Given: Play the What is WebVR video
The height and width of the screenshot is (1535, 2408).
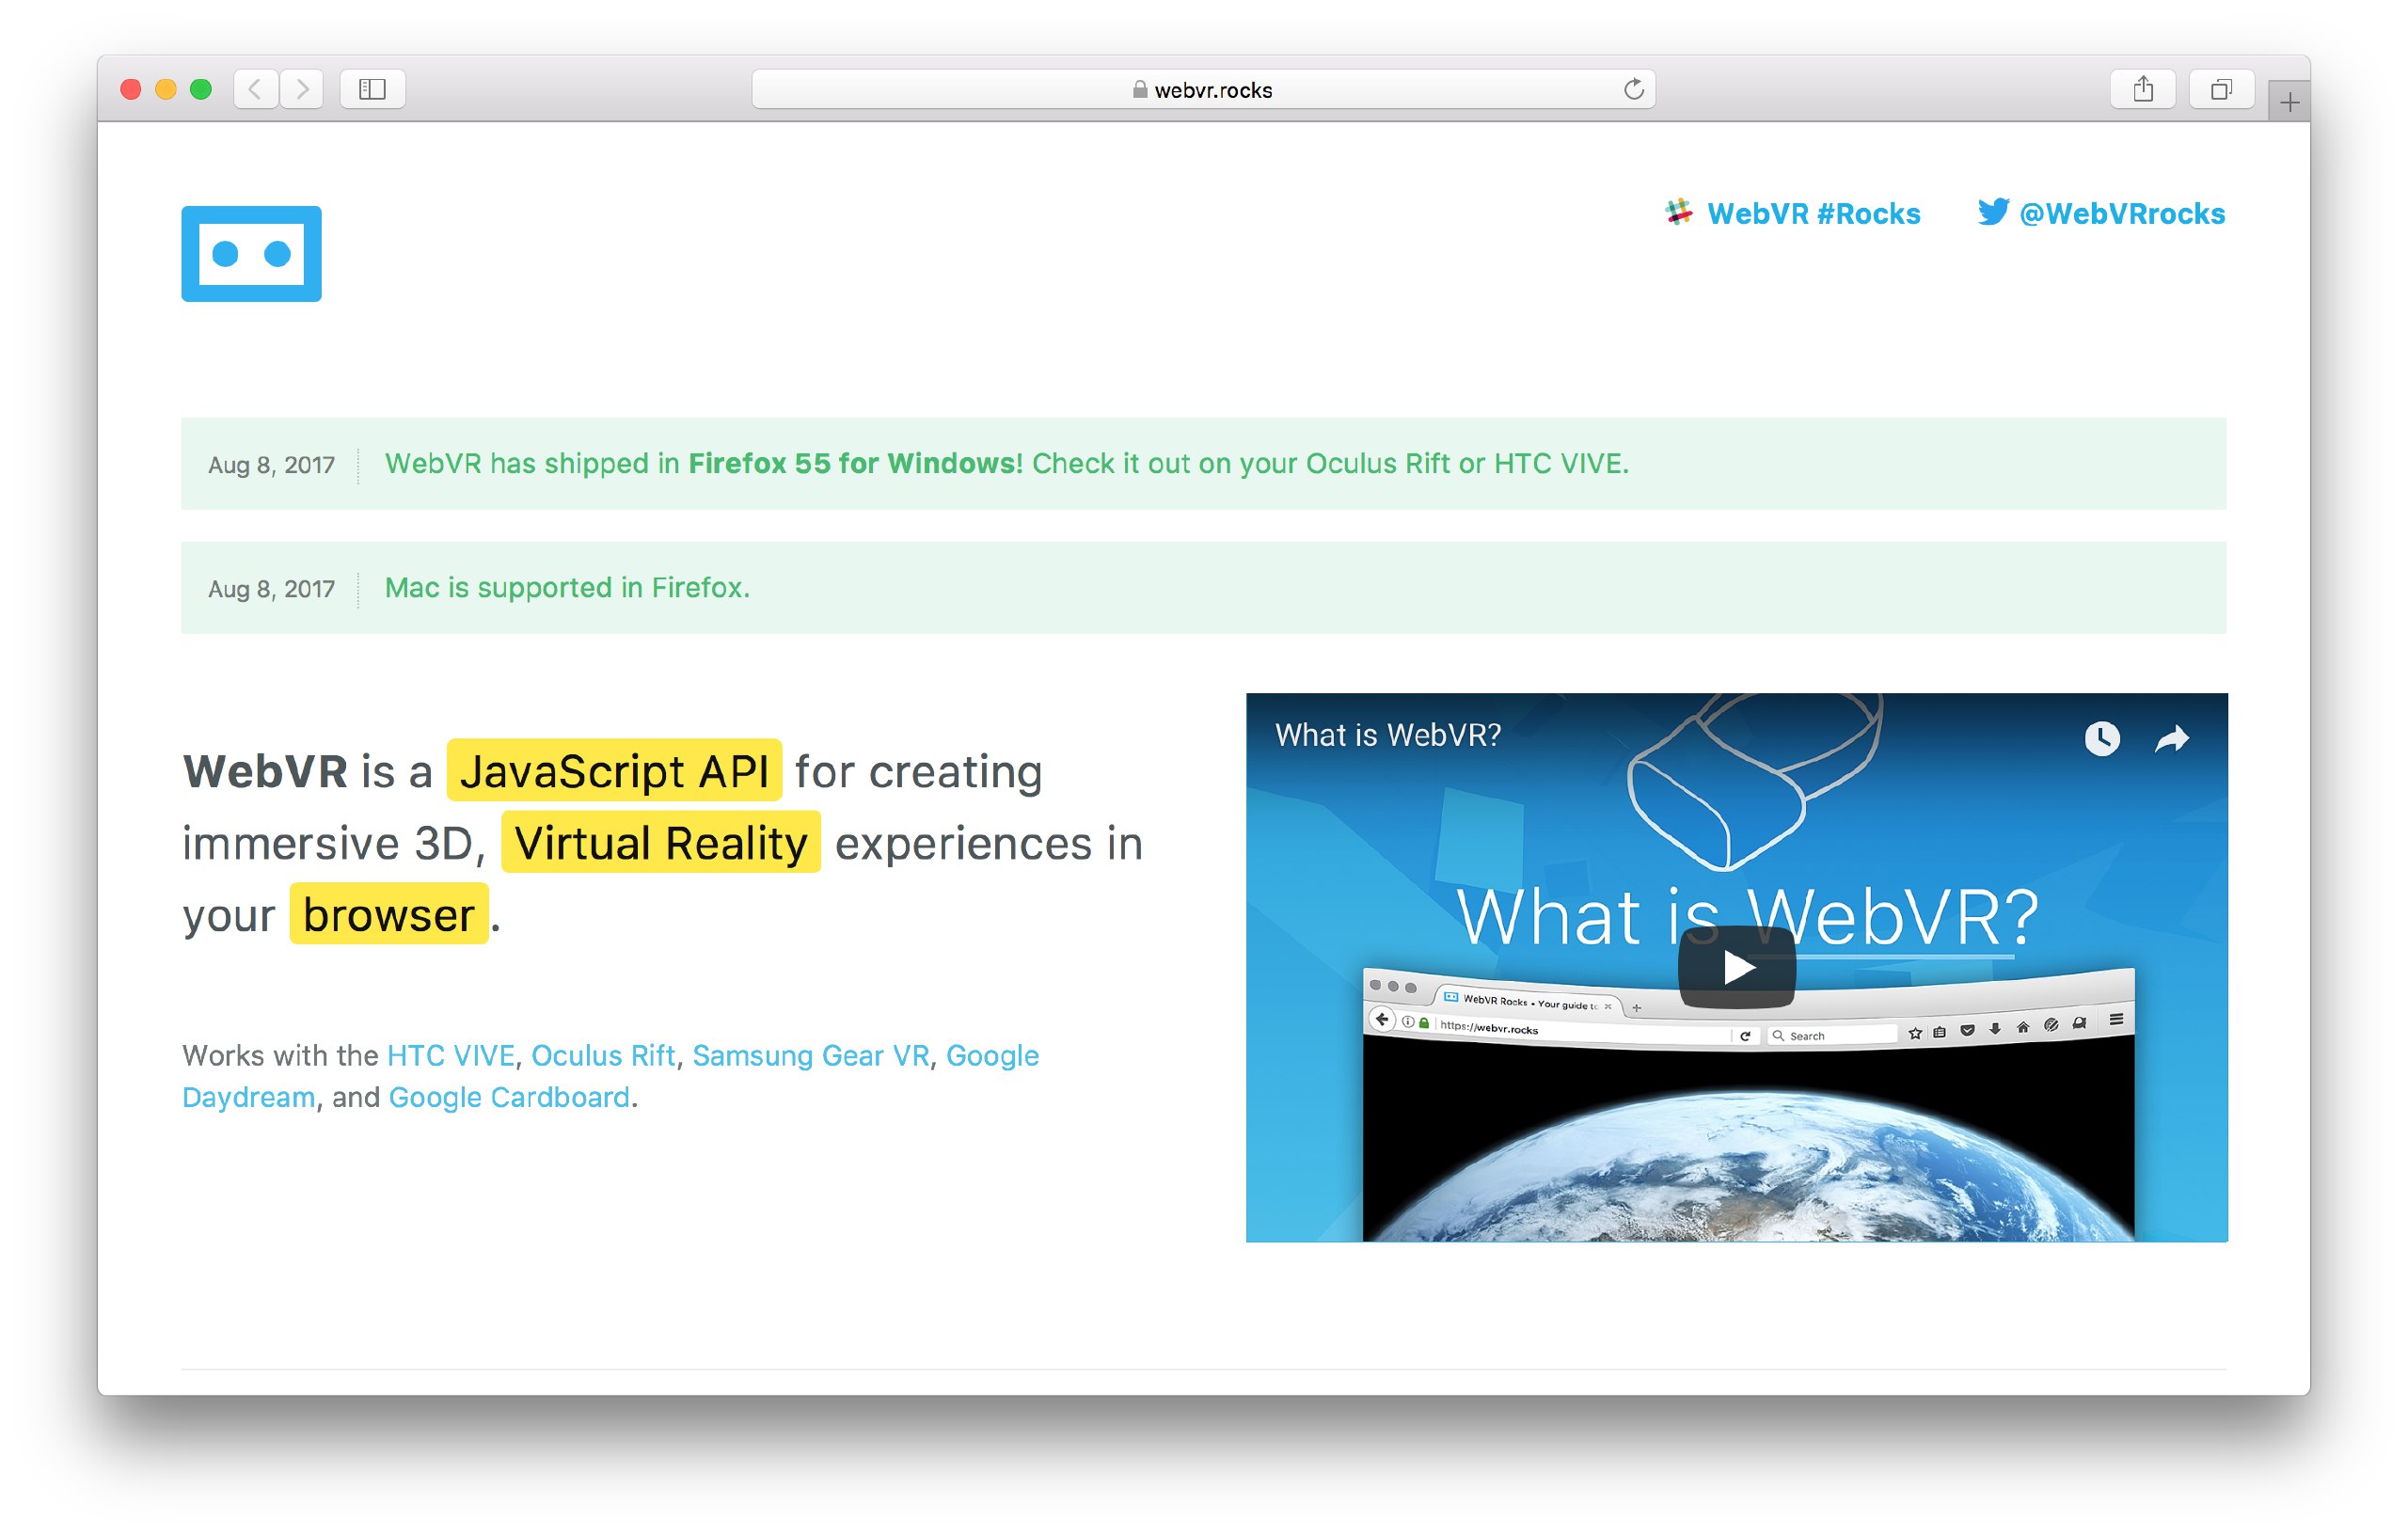Looking at the screenshot, I should (1736, 967).
